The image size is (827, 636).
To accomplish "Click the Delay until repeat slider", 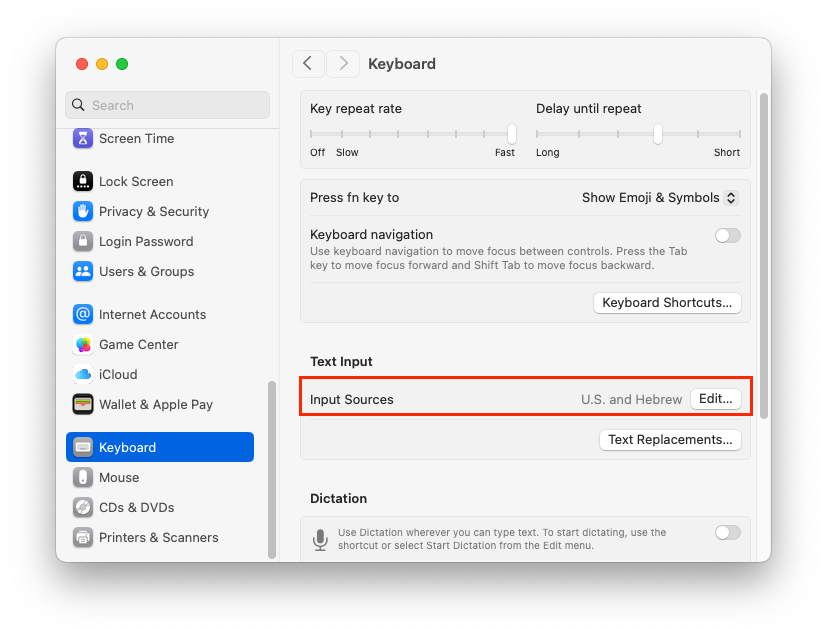I will [638, 134].
